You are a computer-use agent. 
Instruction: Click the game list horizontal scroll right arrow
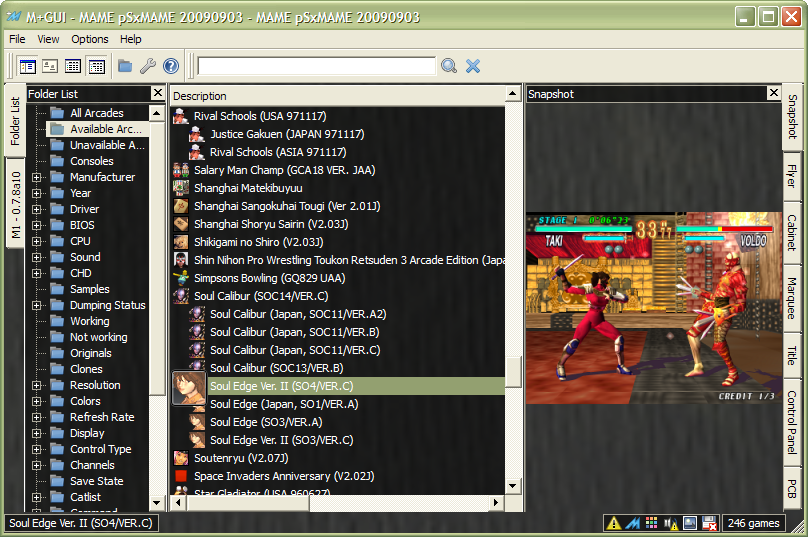(x=496, y=502)
